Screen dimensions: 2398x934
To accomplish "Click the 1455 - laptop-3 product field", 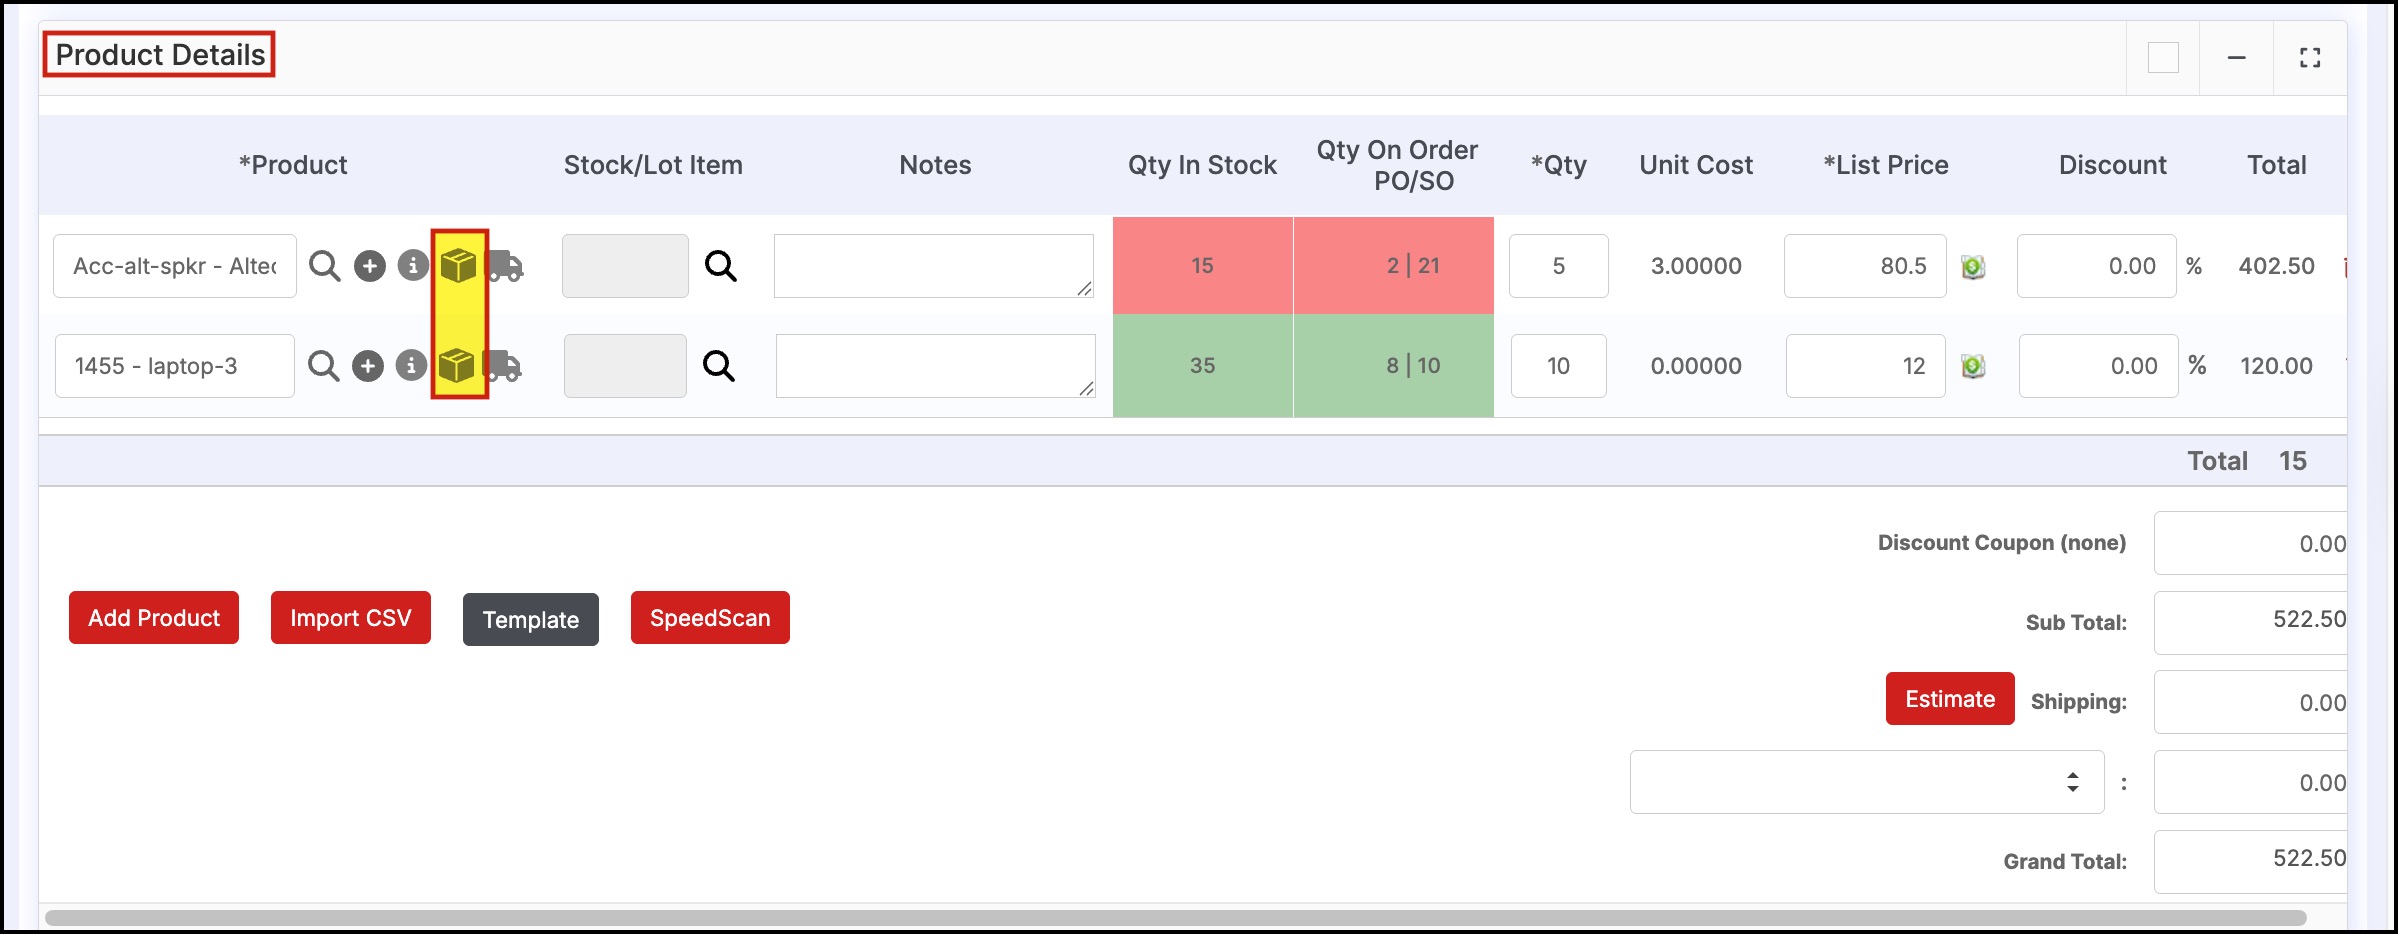I will 175,366.
